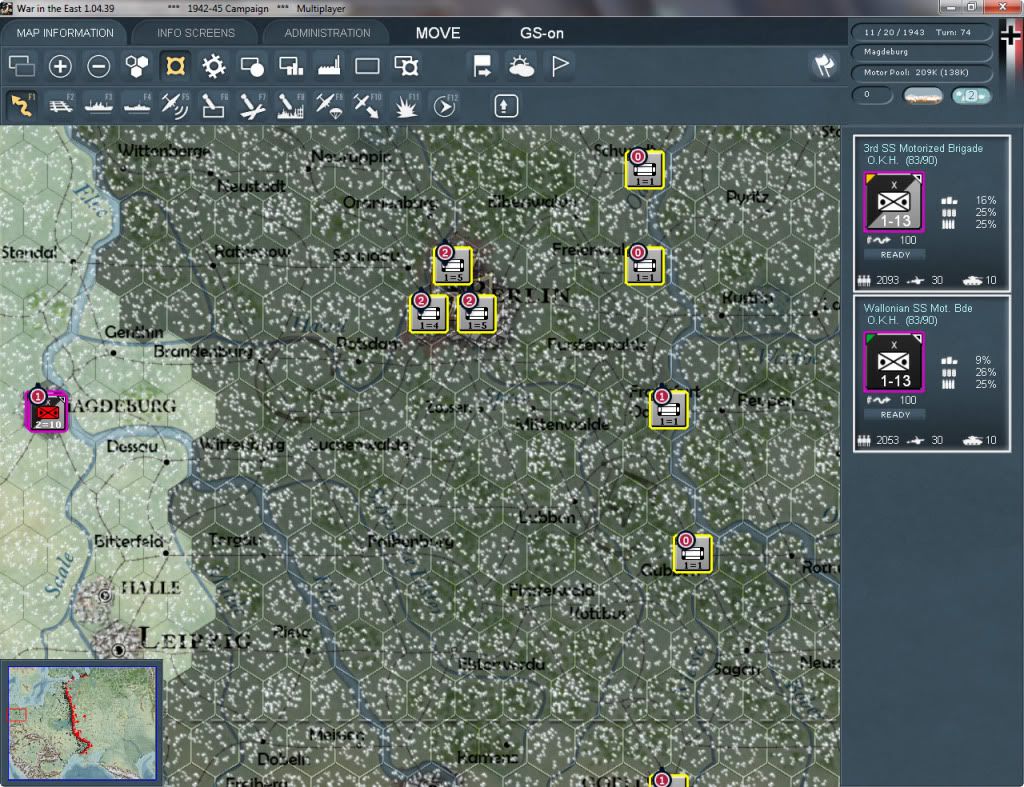Open the ADMINISTRATION tab
The width and height of the screenshot is (1024, 787).
(x=327, y=33)
